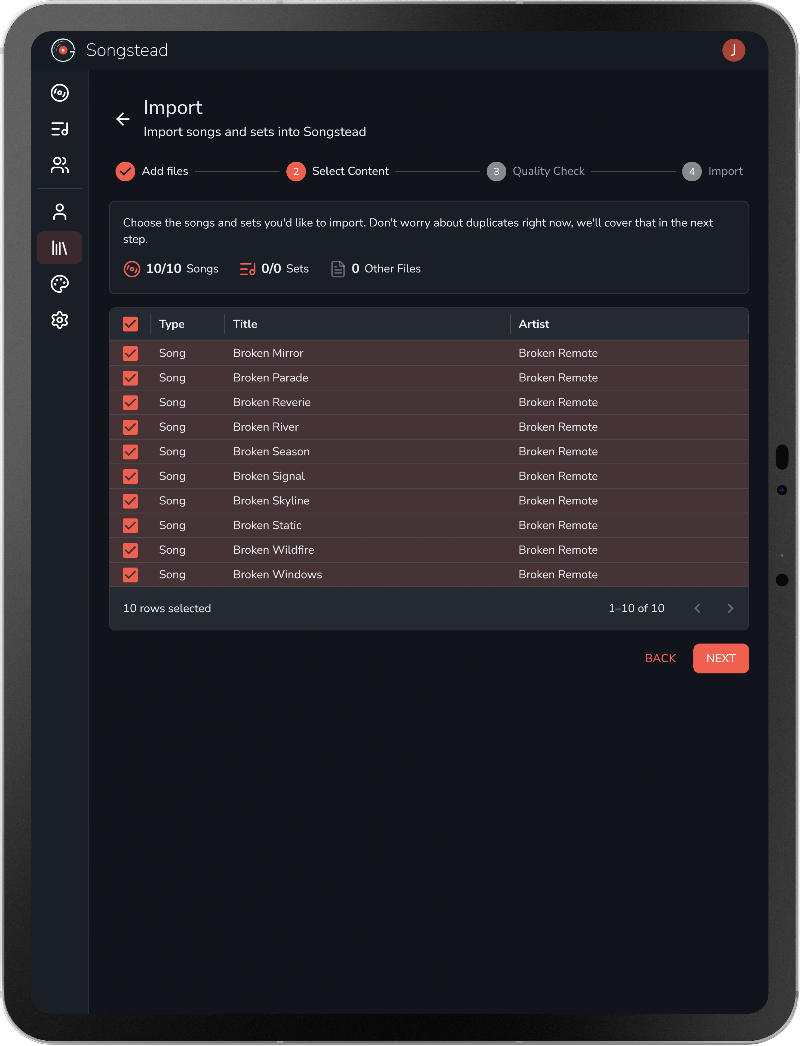This screenshot has width=800, height=1046.
Task: Click Broken Remote artist in Broken Mirror row
Action: click(x=558, y=354)
